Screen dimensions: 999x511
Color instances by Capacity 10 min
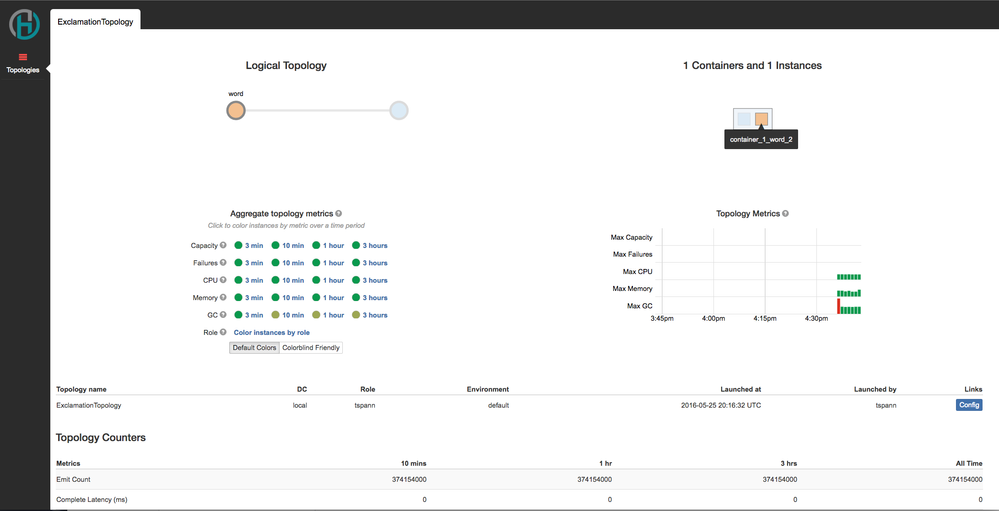pos(287,245)
